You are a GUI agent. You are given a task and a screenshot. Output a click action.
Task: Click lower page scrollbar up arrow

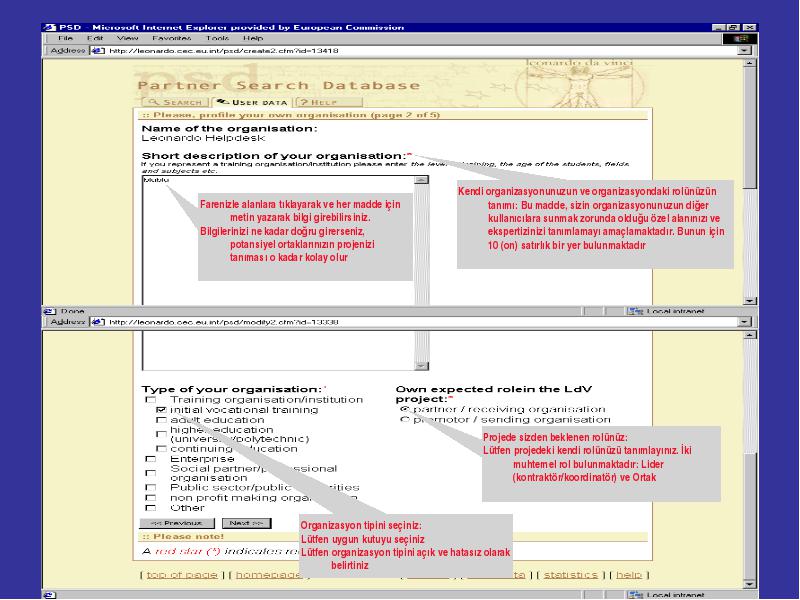pos(749,335)
